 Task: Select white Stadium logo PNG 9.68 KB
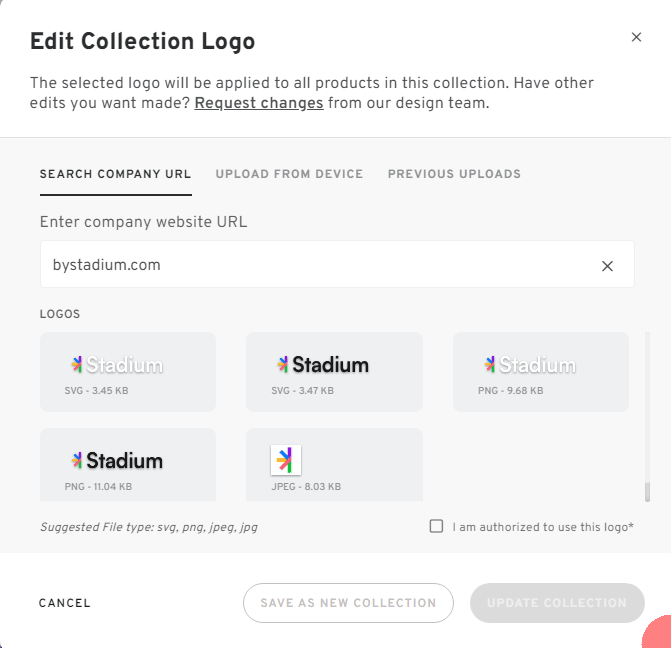tap(541, 372)
